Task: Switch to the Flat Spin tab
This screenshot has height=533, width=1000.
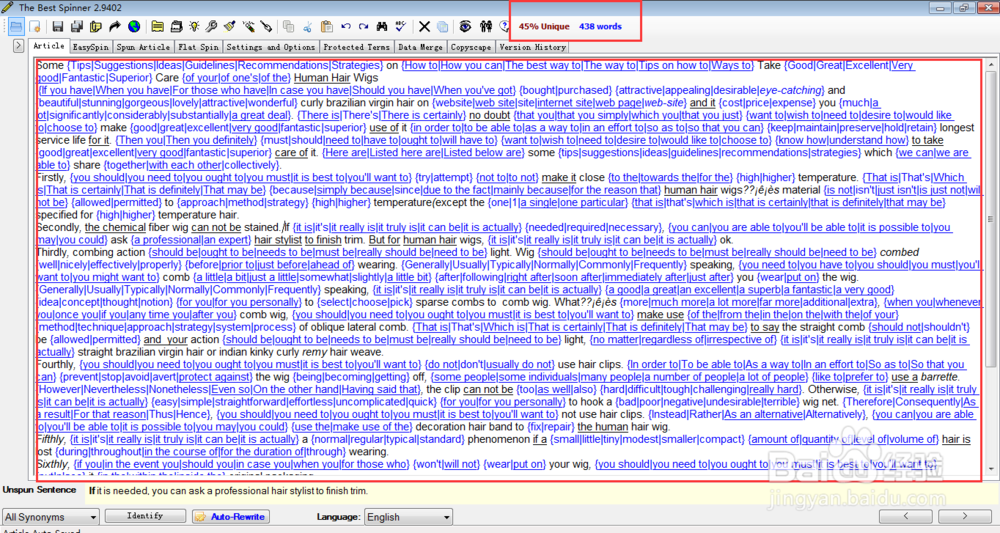Action: pos(198,47)
